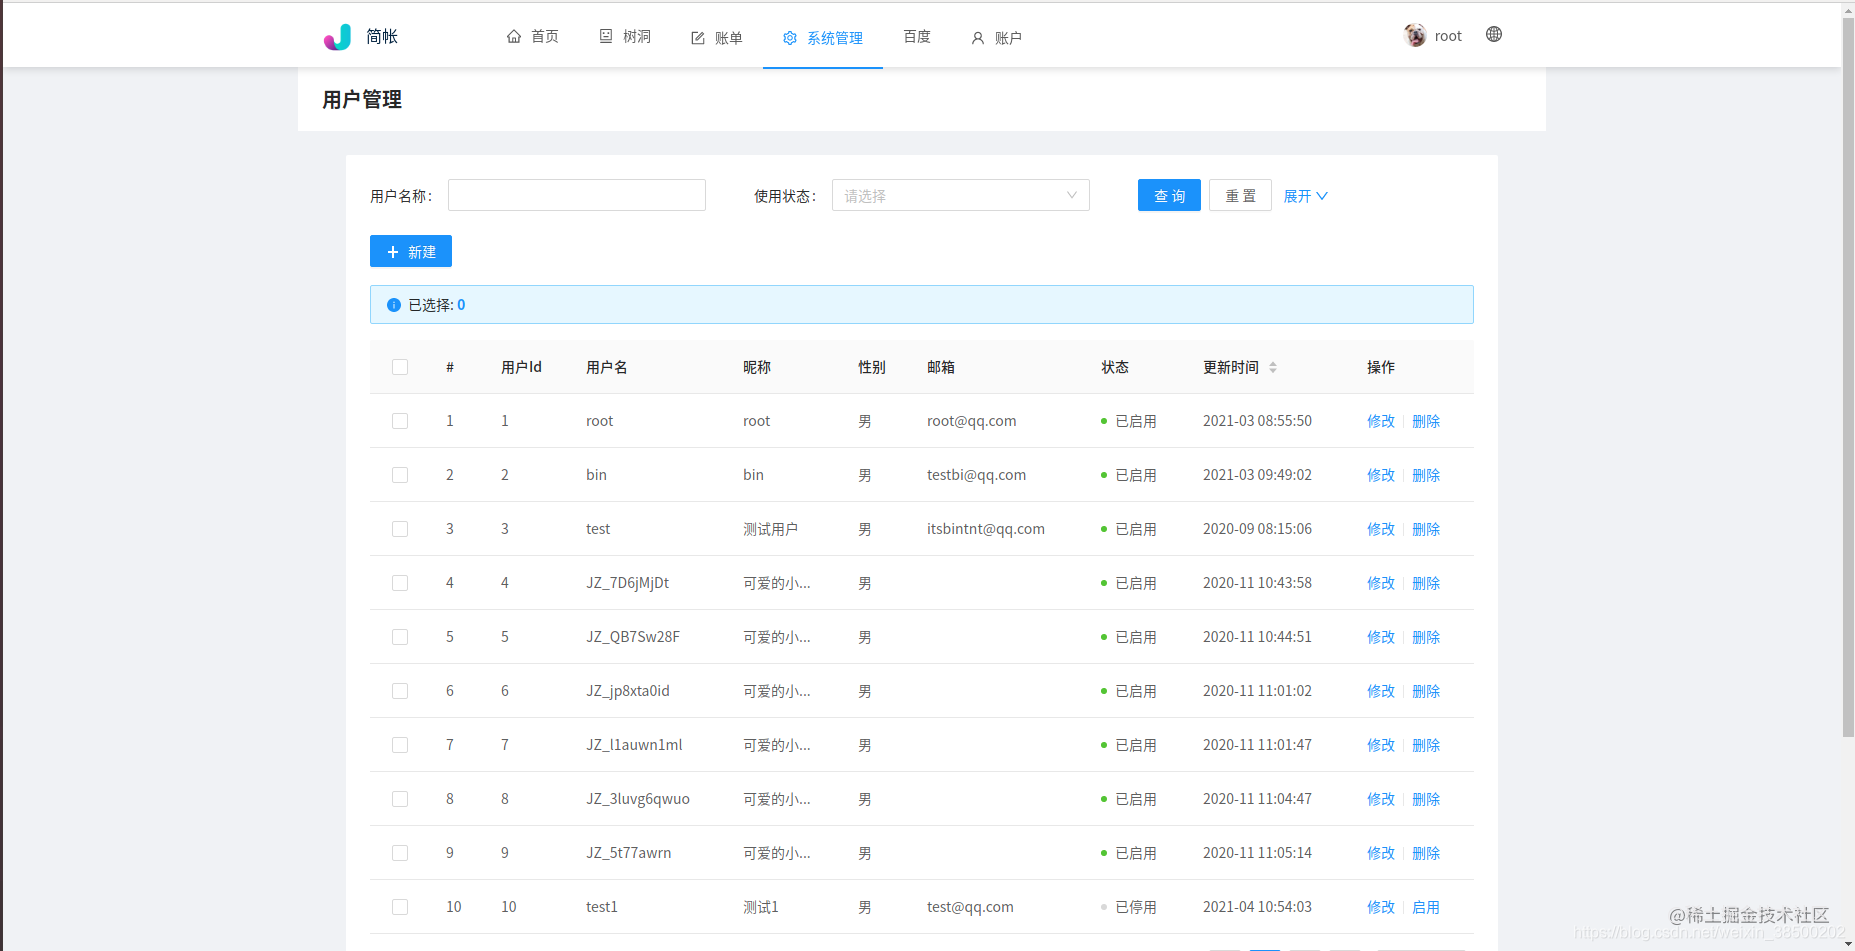Open the root avatar account menu

click(1414, 35)
